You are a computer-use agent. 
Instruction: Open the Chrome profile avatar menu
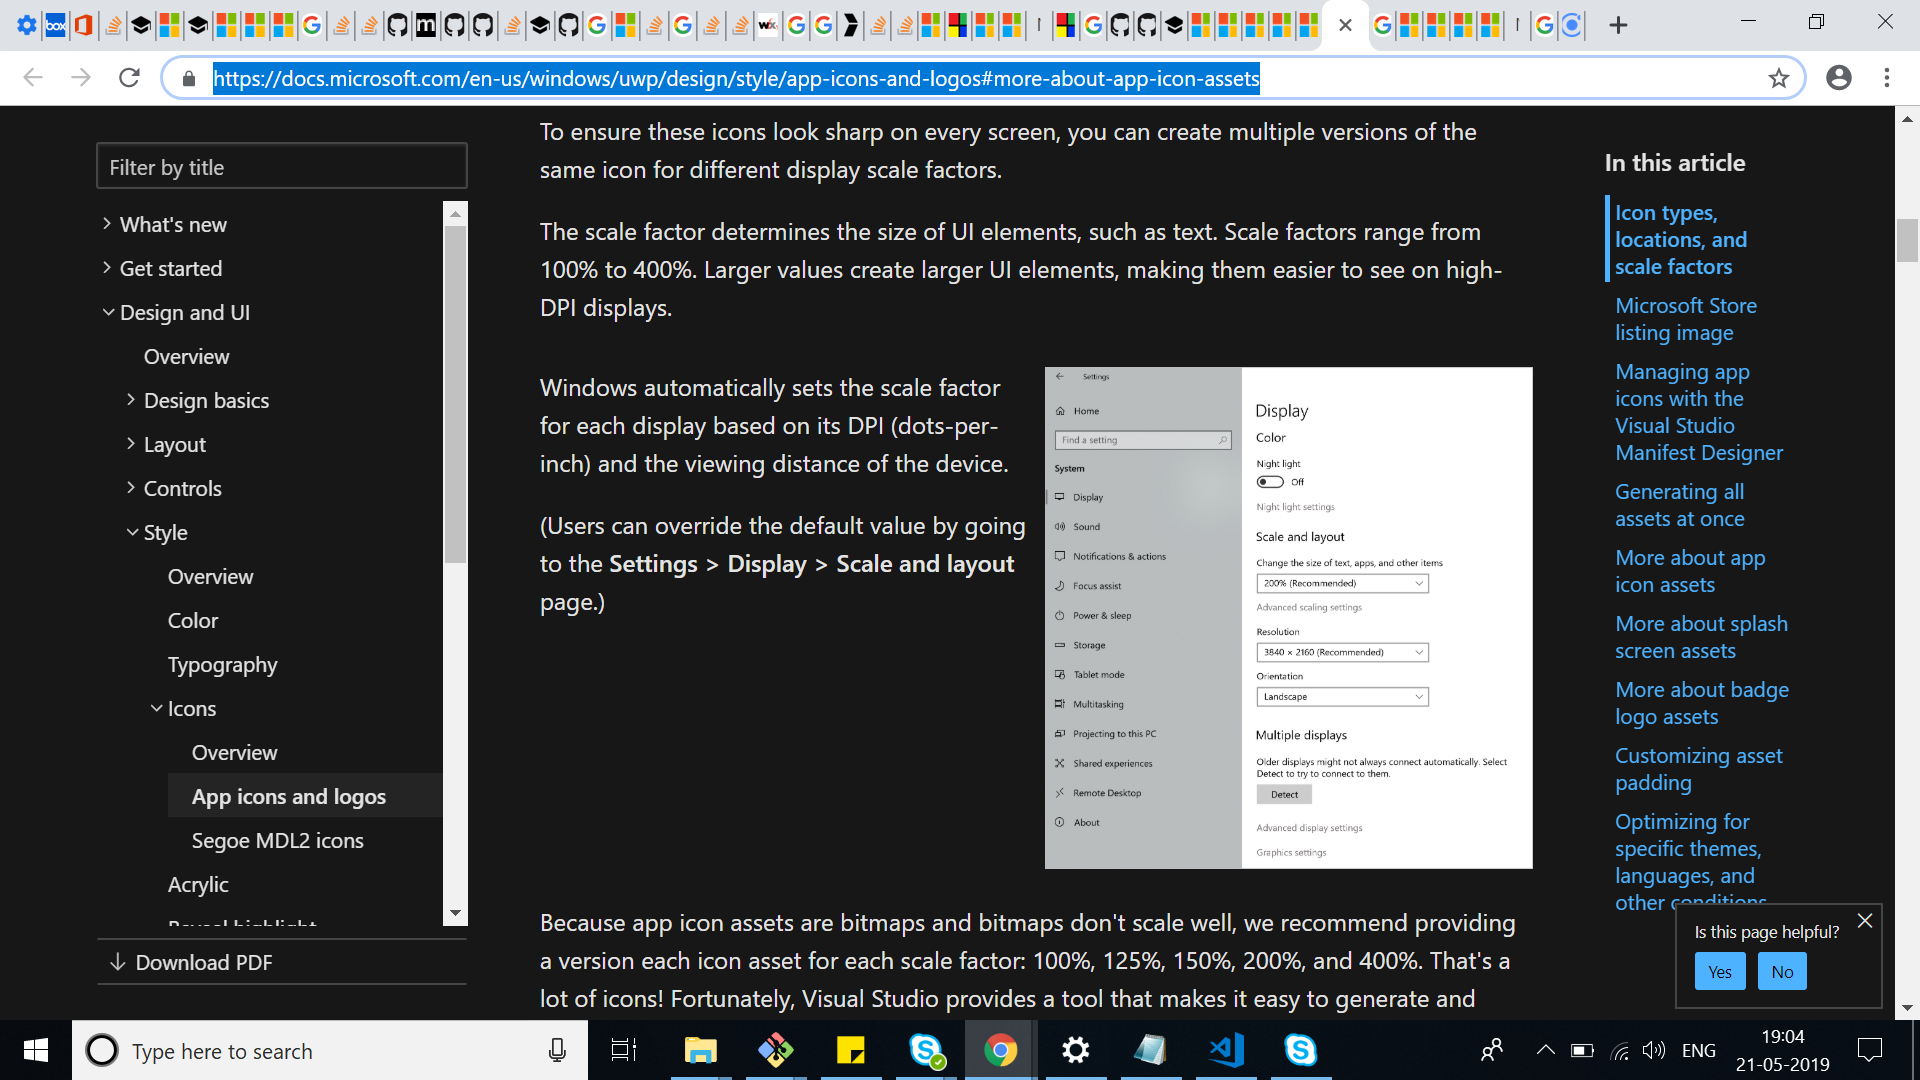[1839, 77]
